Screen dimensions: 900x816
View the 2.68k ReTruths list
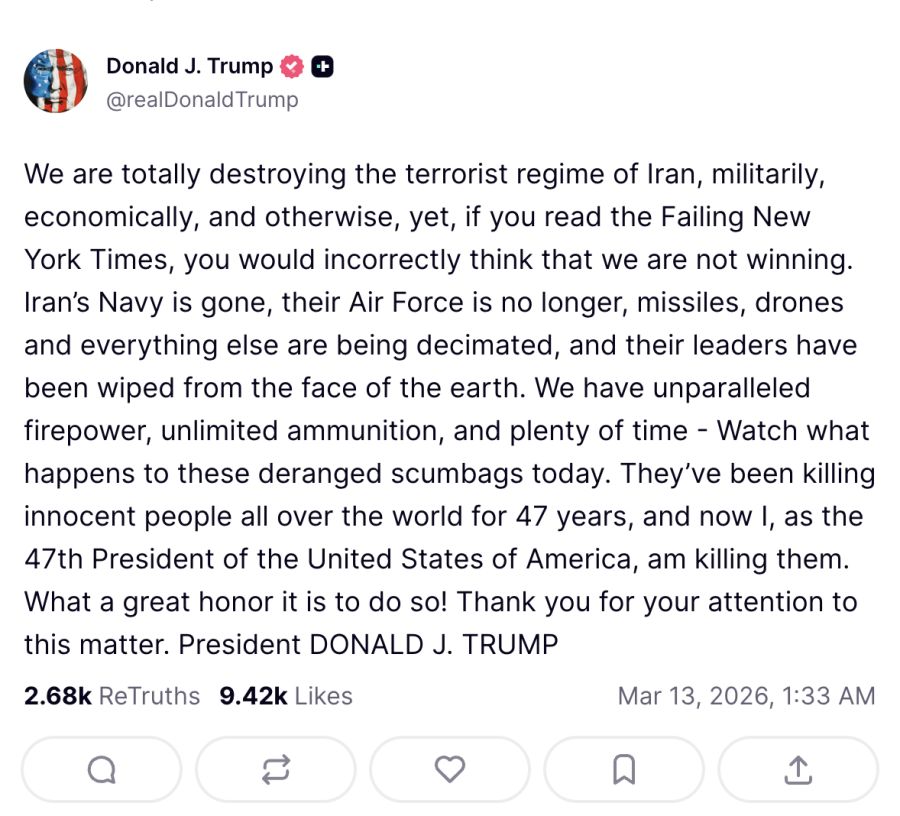click(x=110, y=695)
